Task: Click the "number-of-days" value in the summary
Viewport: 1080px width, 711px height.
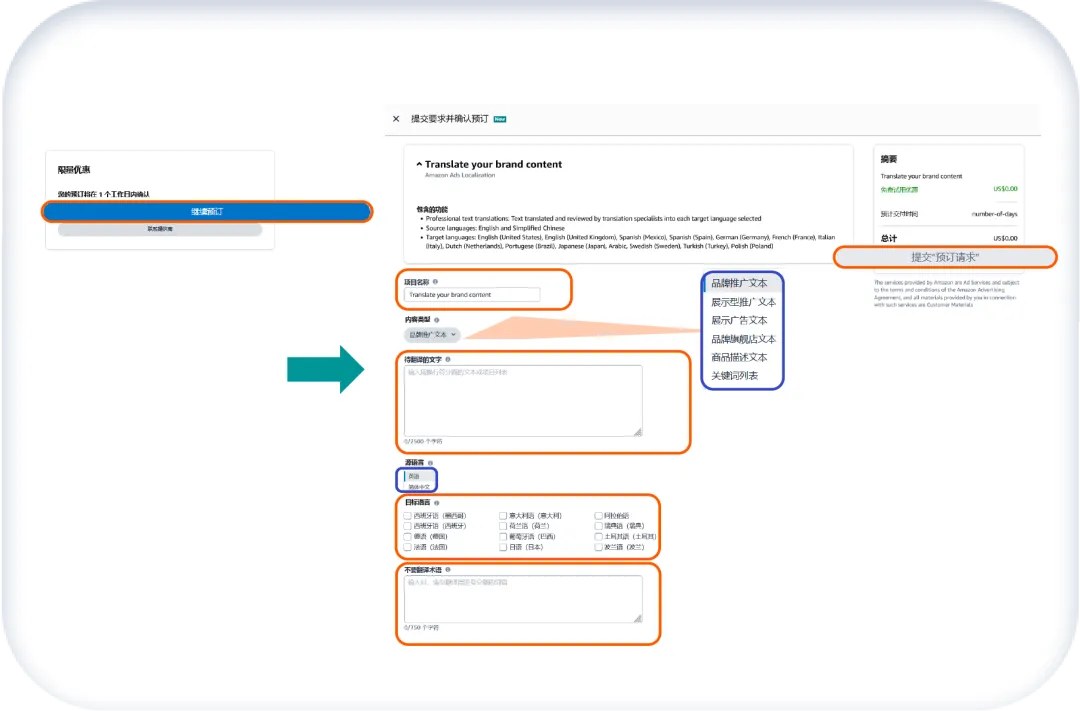Action: click(994, 214)
